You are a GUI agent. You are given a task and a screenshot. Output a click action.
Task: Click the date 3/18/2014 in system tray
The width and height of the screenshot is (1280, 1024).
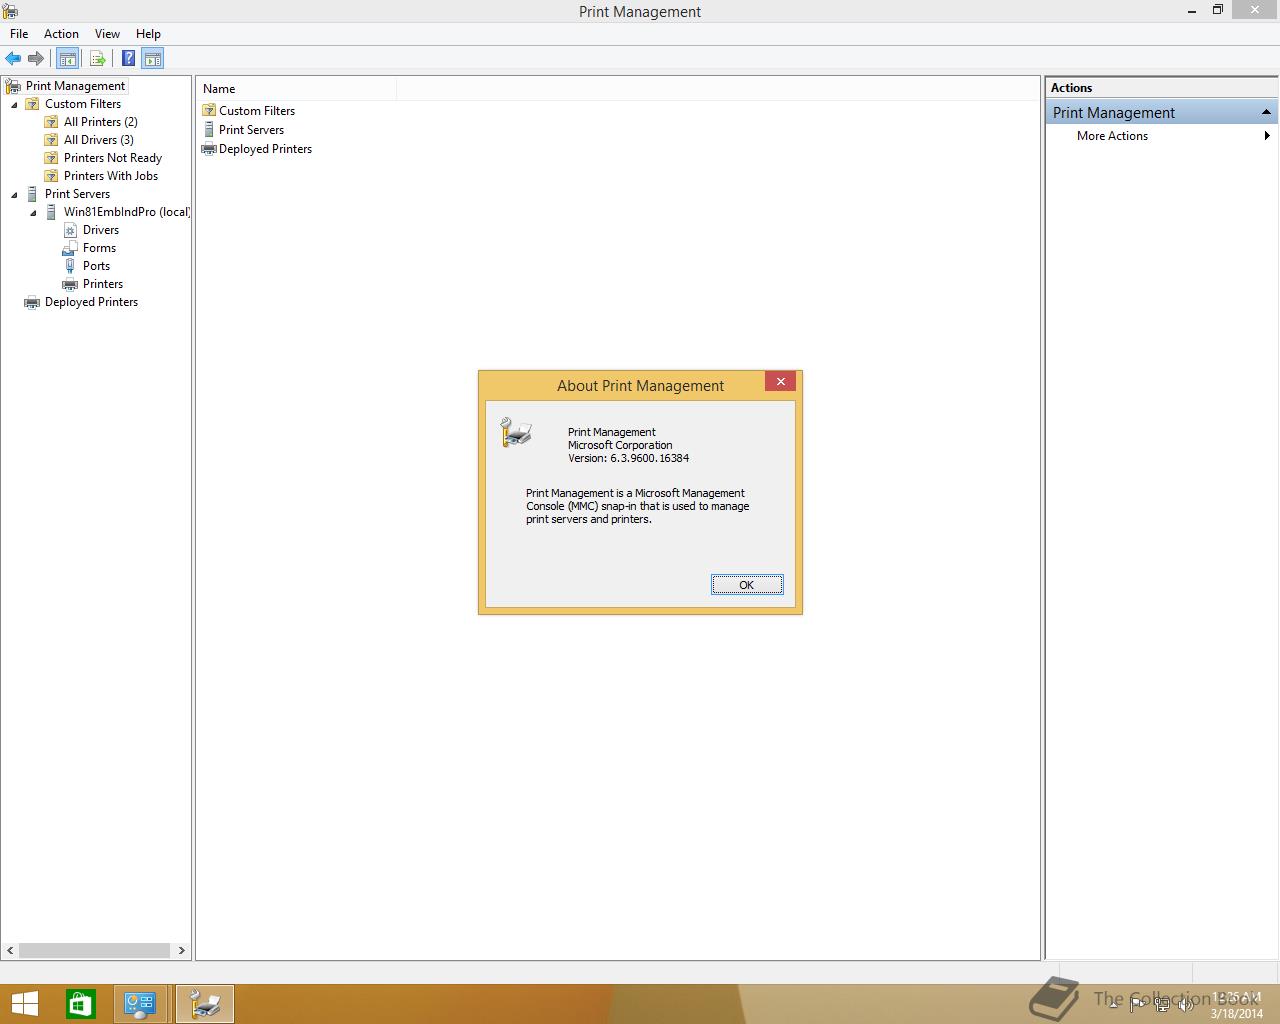click(x=1237, y=1013)
